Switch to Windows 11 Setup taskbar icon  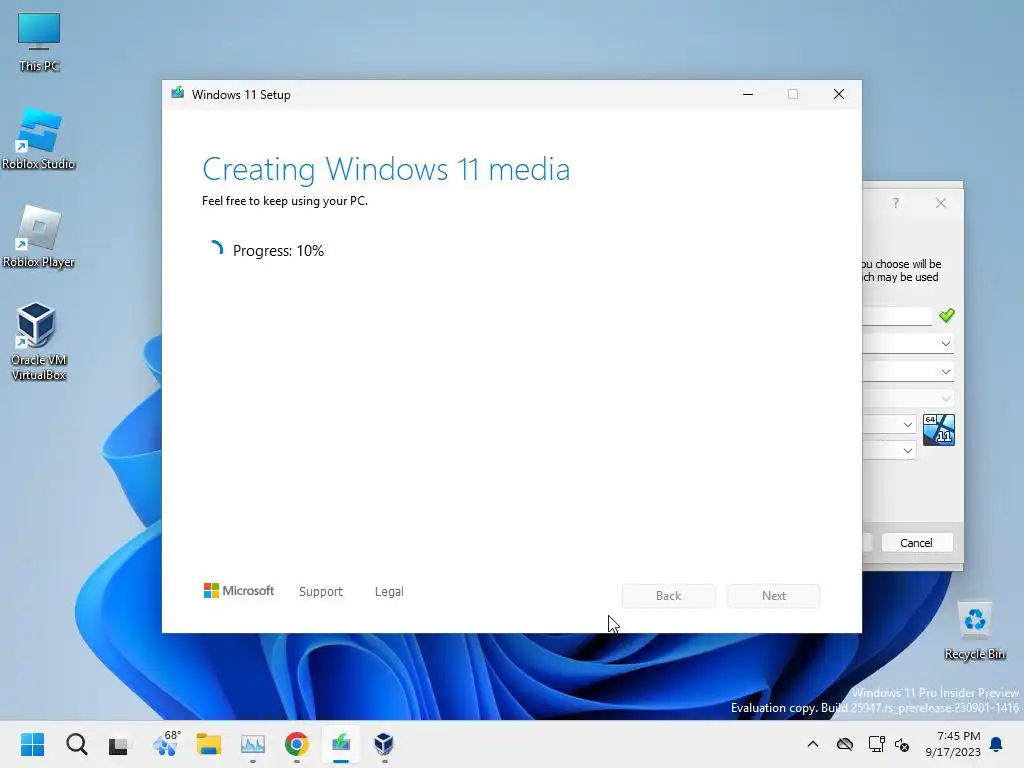[340, 744]
